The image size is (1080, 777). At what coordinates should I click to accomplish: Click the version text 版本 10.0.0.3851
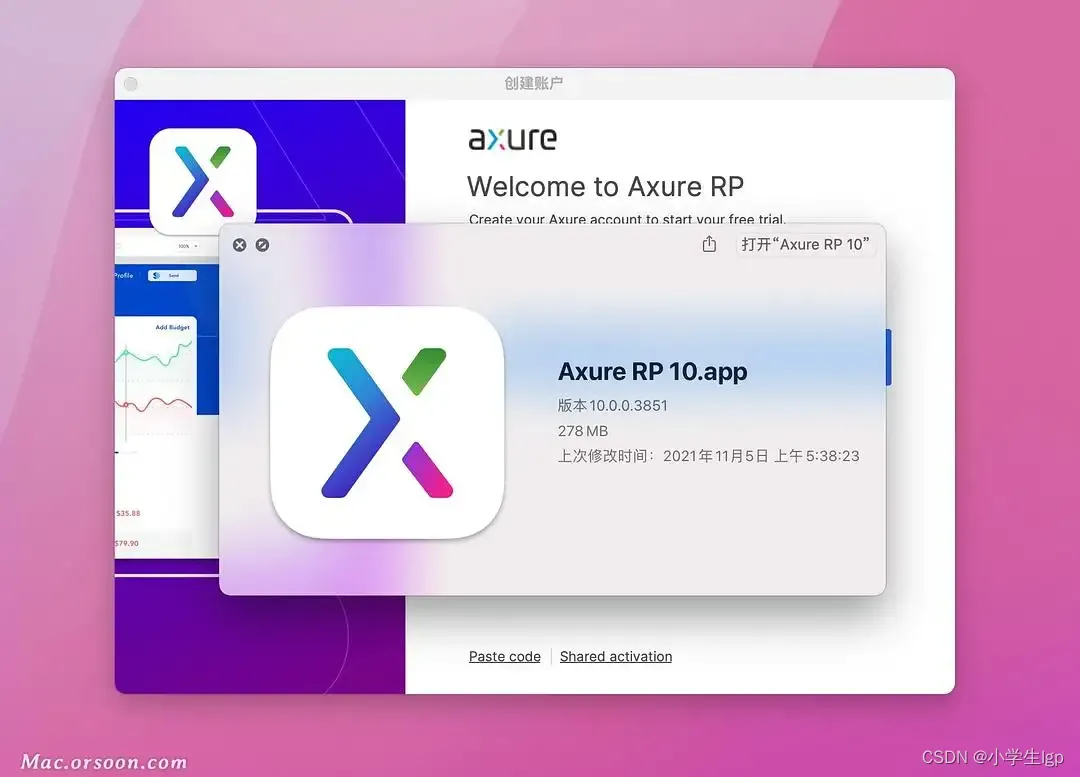click(x=612, y=405)
